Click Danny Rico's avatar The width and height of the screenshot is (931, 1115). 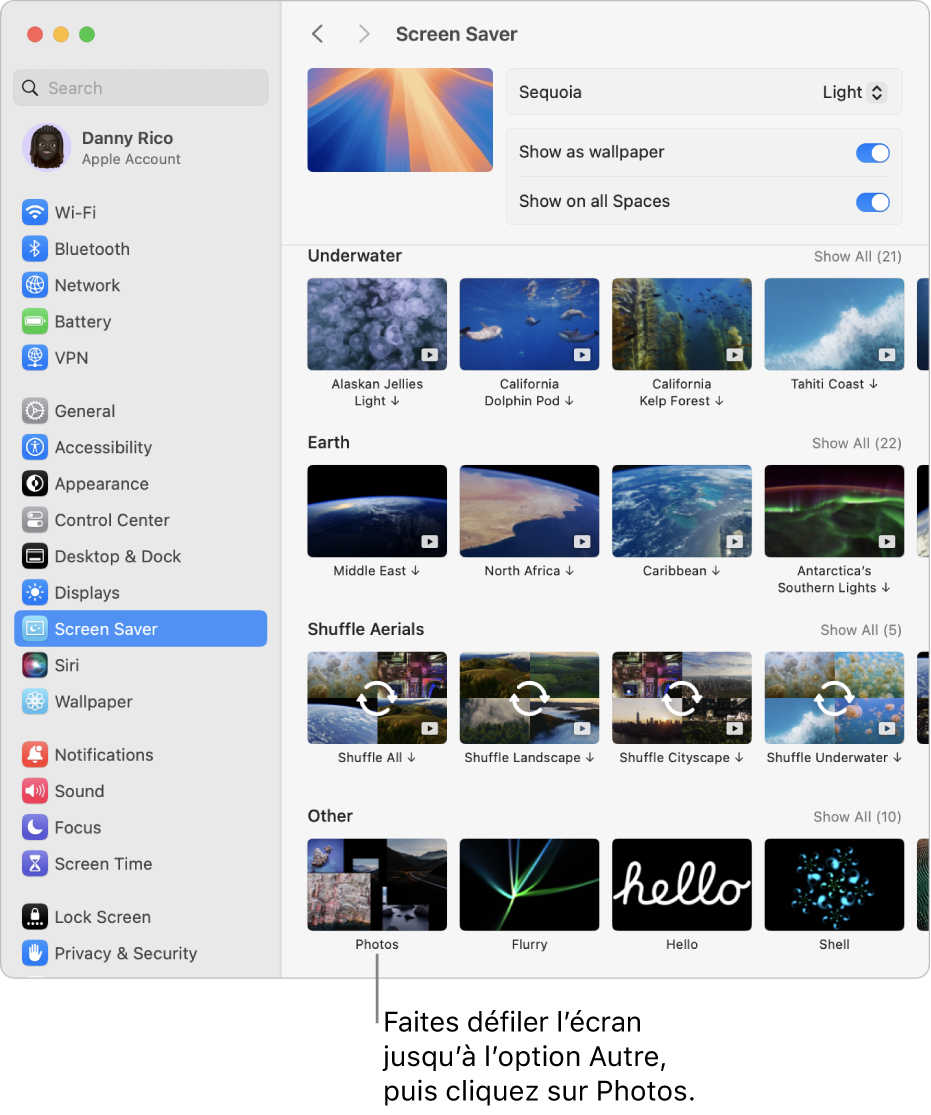coord(47,147)
